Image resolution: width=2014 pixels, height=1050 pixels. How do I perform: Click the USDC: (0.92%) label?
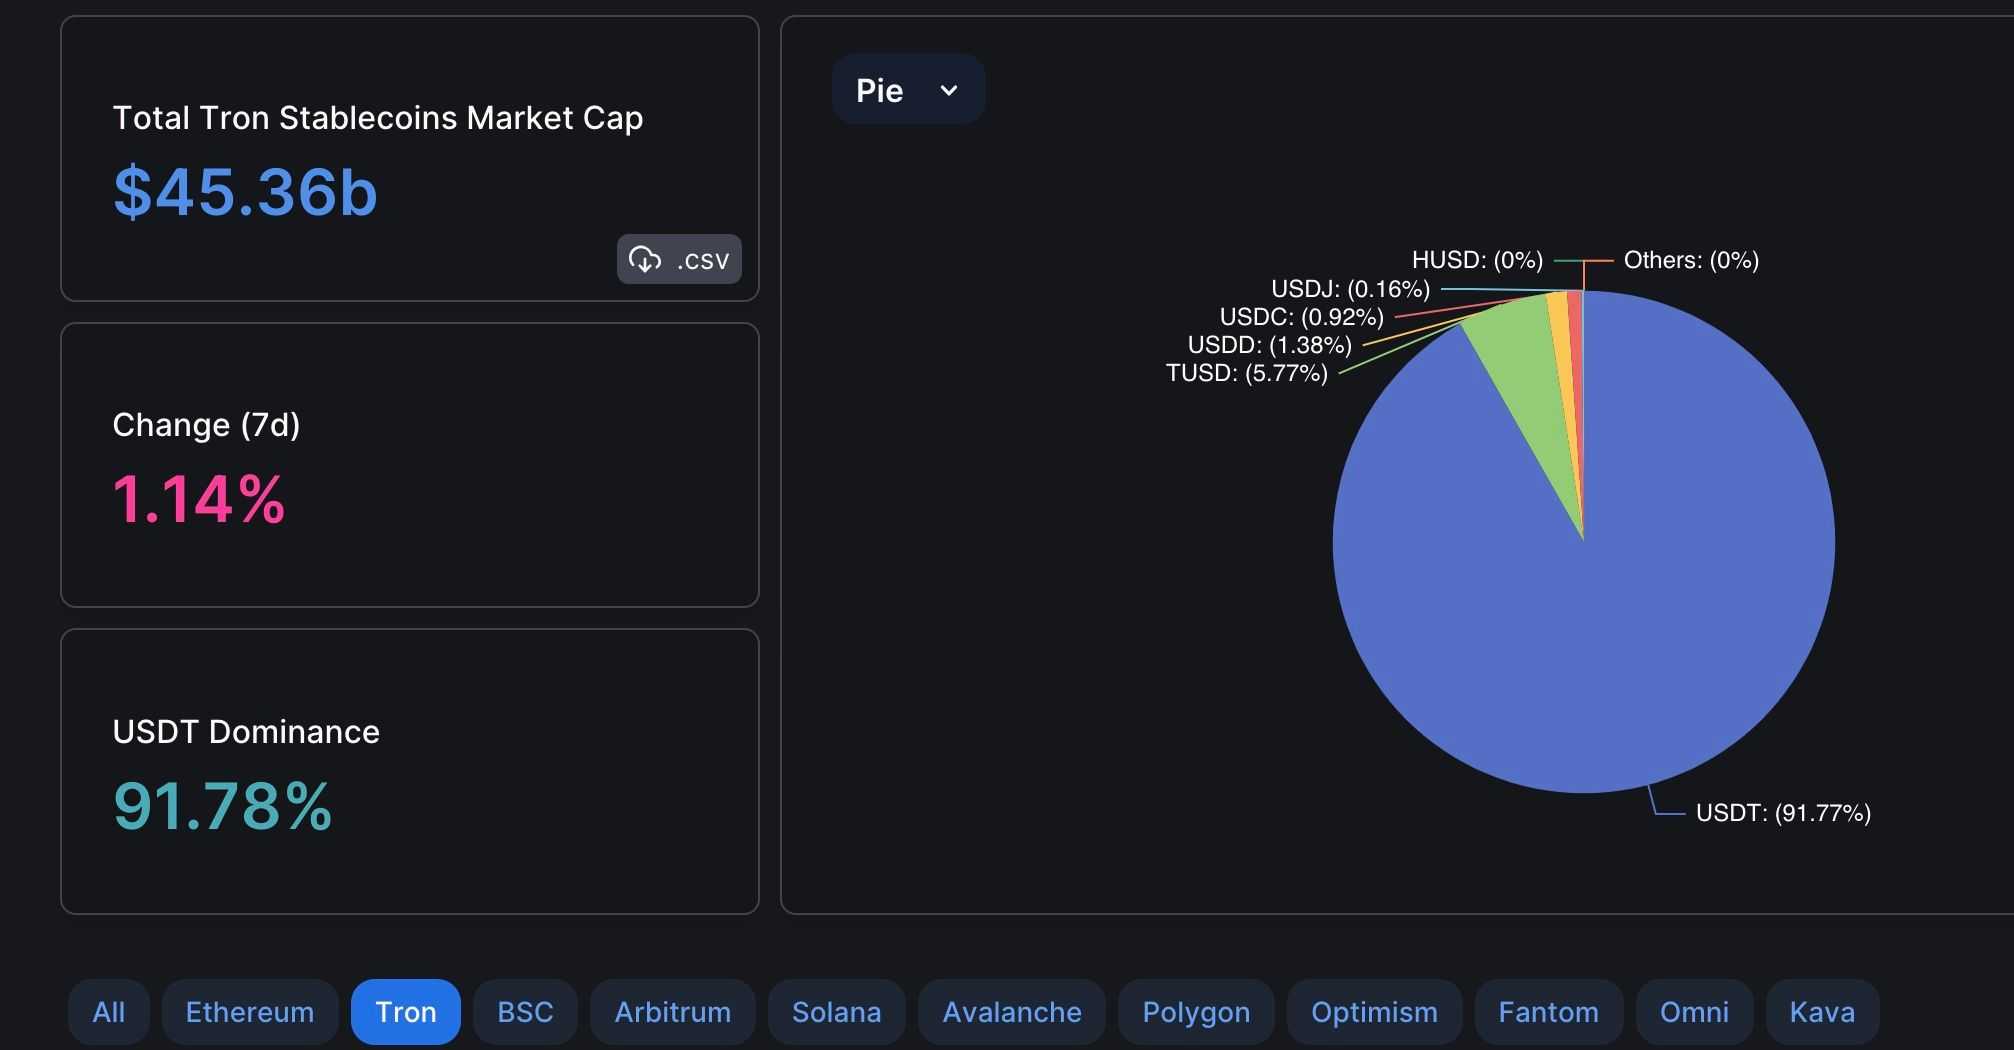click(x=1300, y=317)
